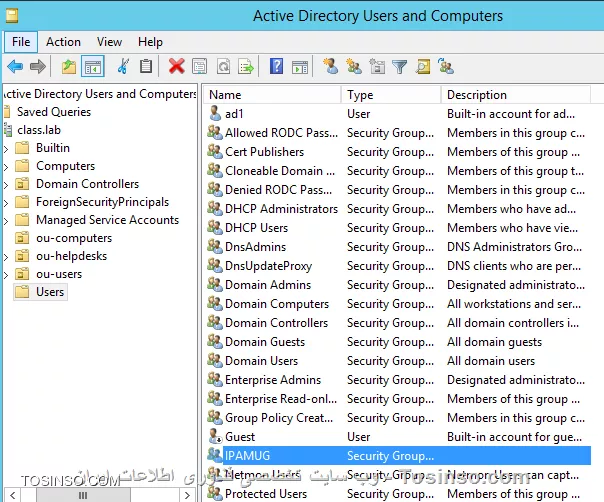This screenshot has height=502, width=604.
Task: Expand the Builtin tree node arrow
Action: (6, 148)
